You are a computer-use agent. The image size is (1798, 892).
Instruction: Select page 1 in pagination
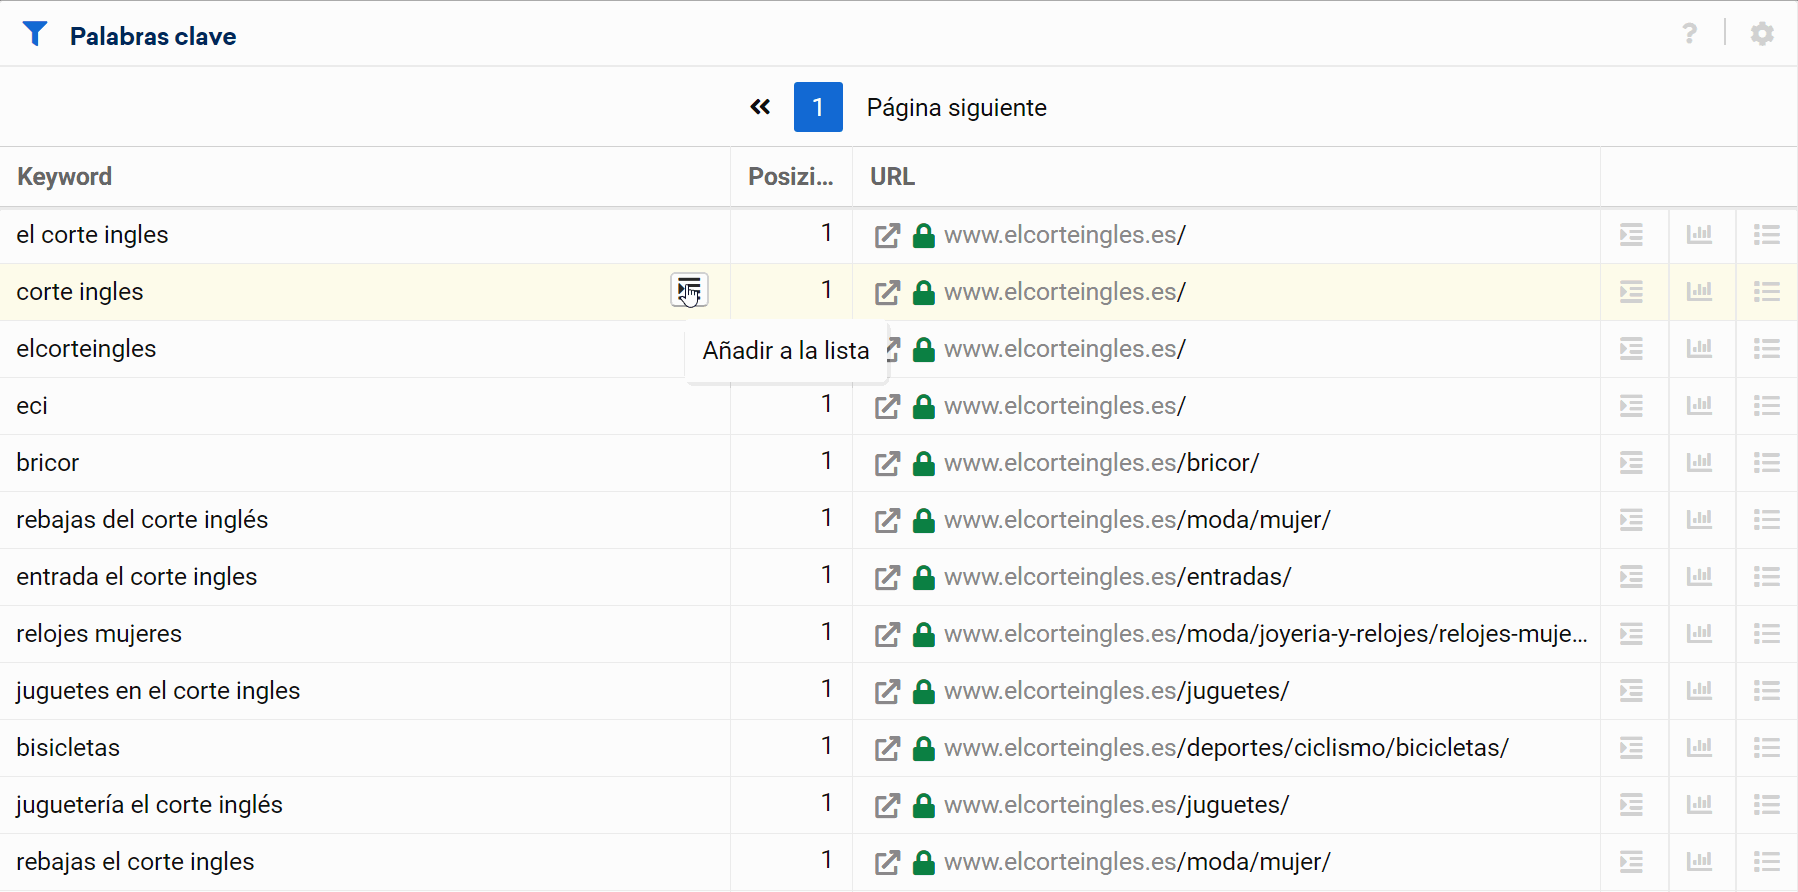point(818,107)
